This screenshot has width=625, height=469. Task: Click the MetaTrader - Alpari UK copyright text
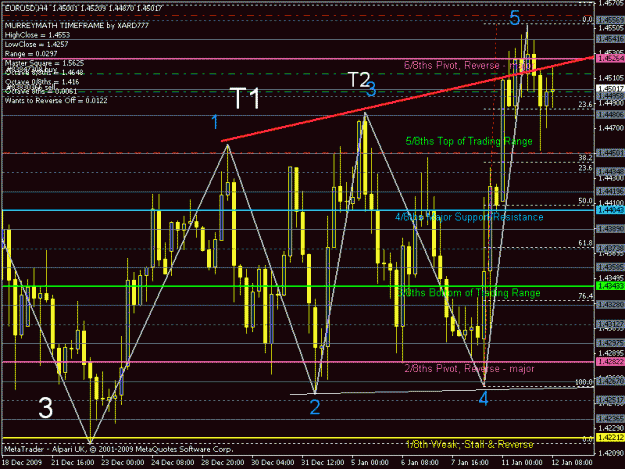coord(118,449)
